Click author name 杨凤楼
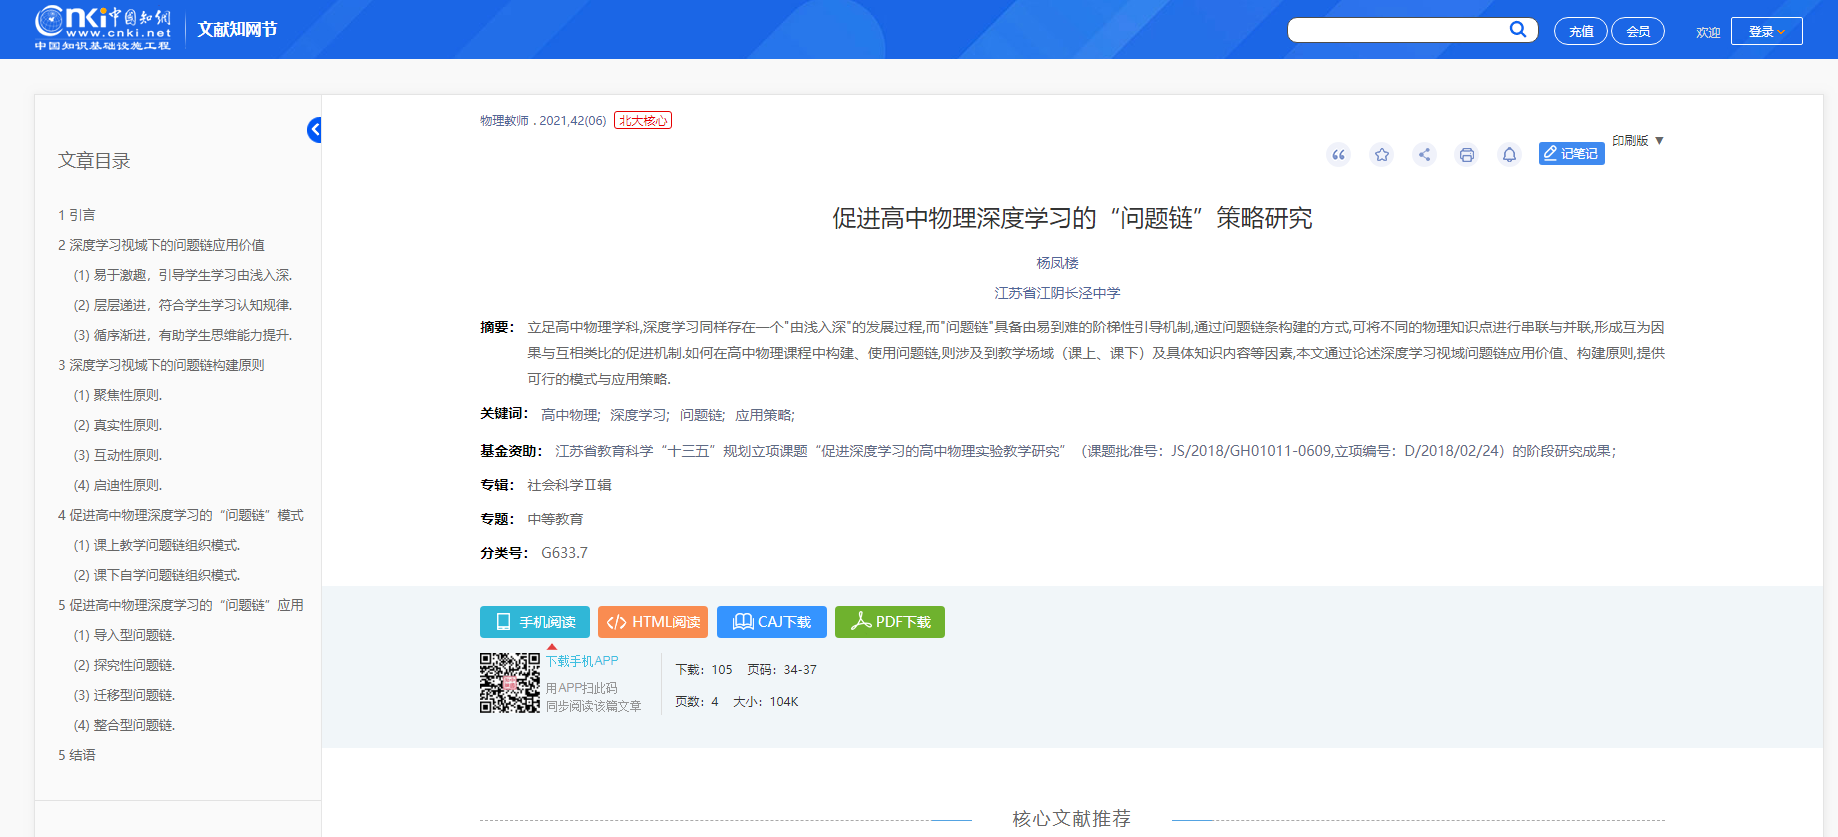Viewport: 1838px width, 837px height. 1057,263
